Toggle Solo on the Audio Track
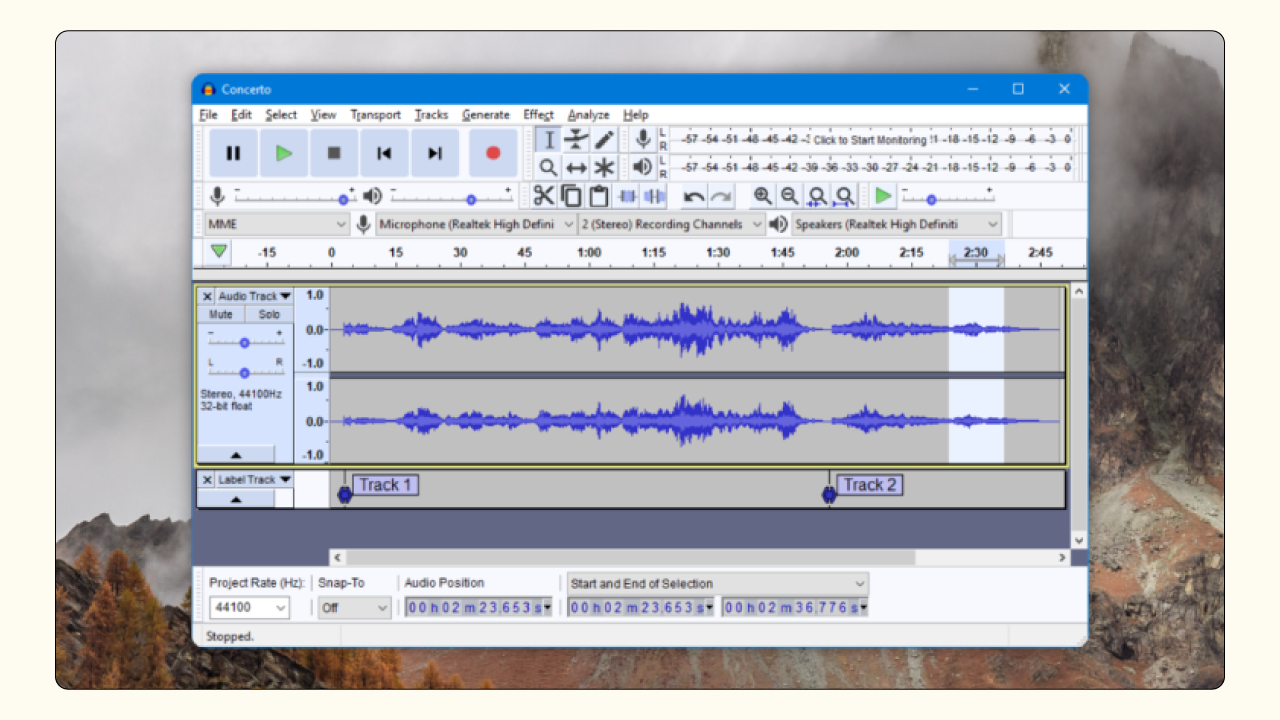 pos(269,314)
